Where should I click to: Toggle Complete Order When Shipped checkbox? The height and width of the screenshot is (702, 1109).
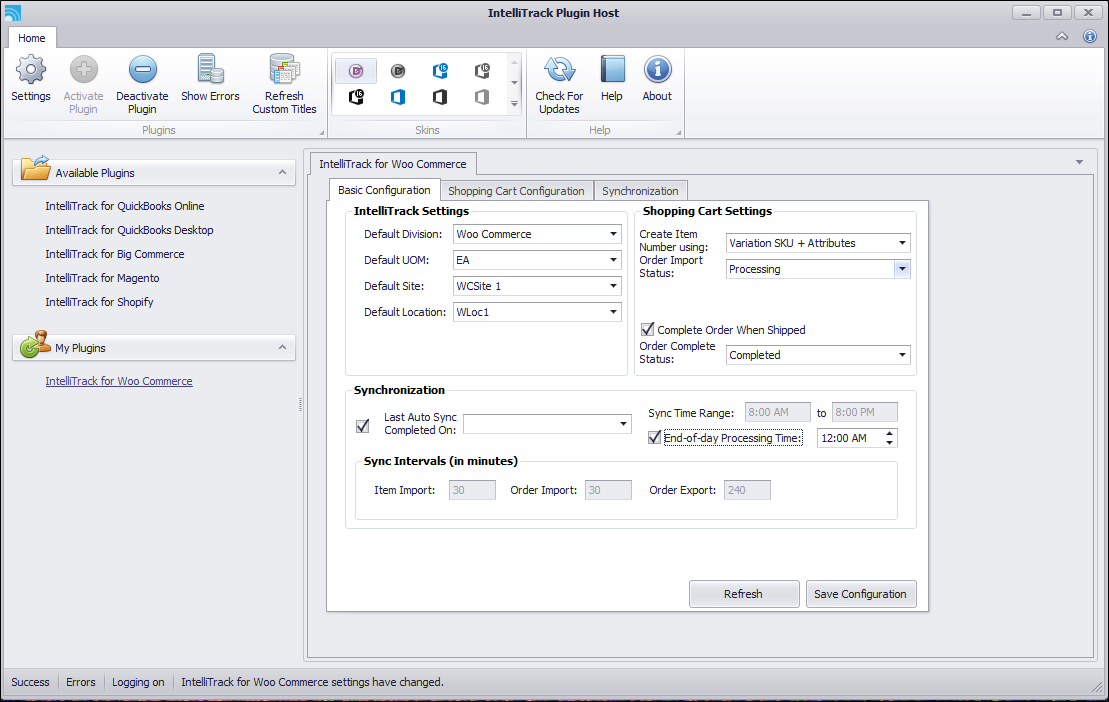(x=647, y=329)
